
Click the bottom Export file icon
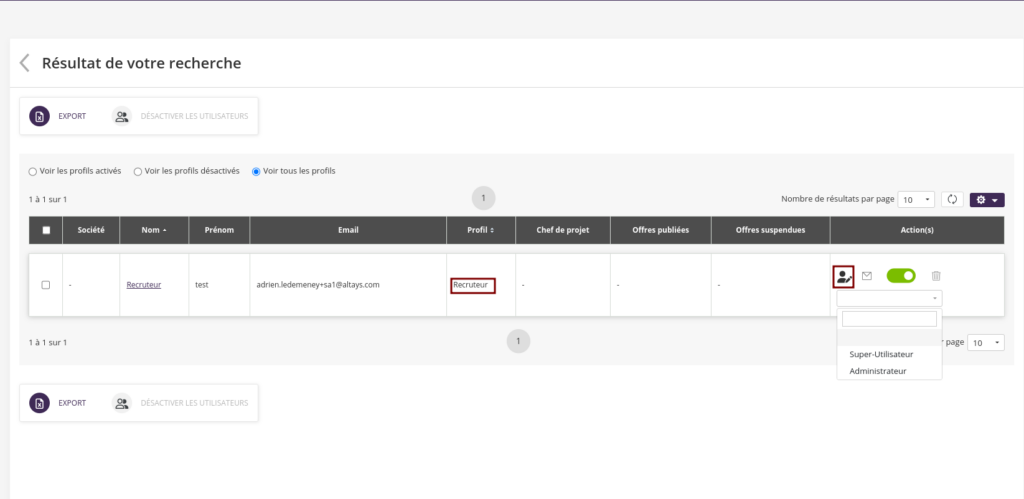pyautogui.click(x=39, y=403)
